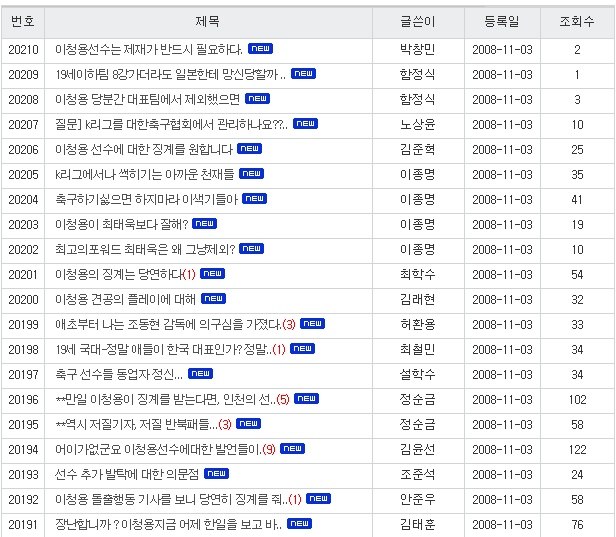
Task: Click new badge on post 20196
Action: (306, 398)
